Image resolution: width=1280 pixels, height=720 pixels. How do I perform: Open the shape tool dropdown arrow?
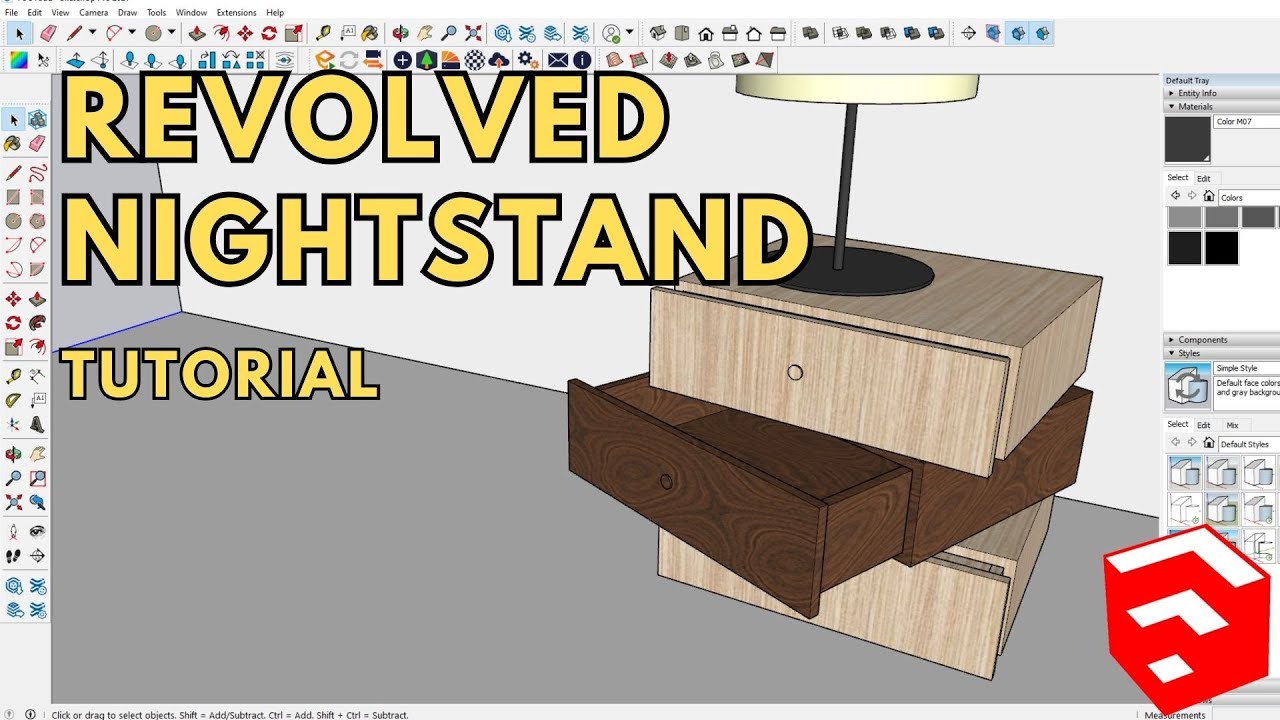171,33
